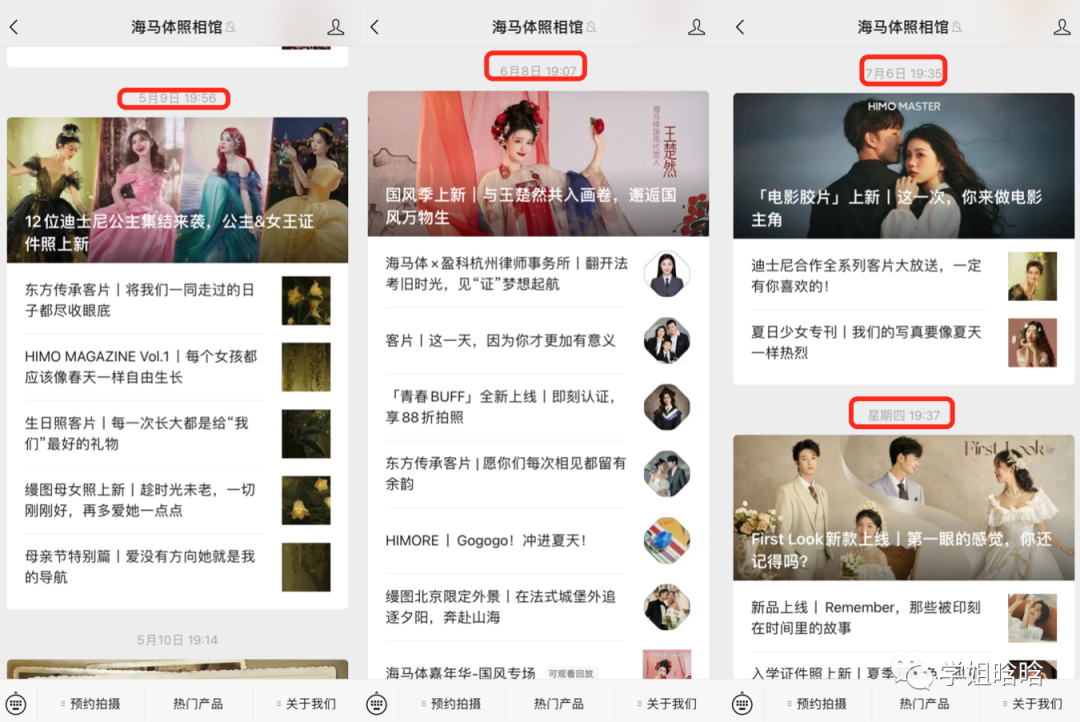1080x722 pixels.
Task: Click thumbnail beside 新品上线 Remember
Action: point(1032,617)
